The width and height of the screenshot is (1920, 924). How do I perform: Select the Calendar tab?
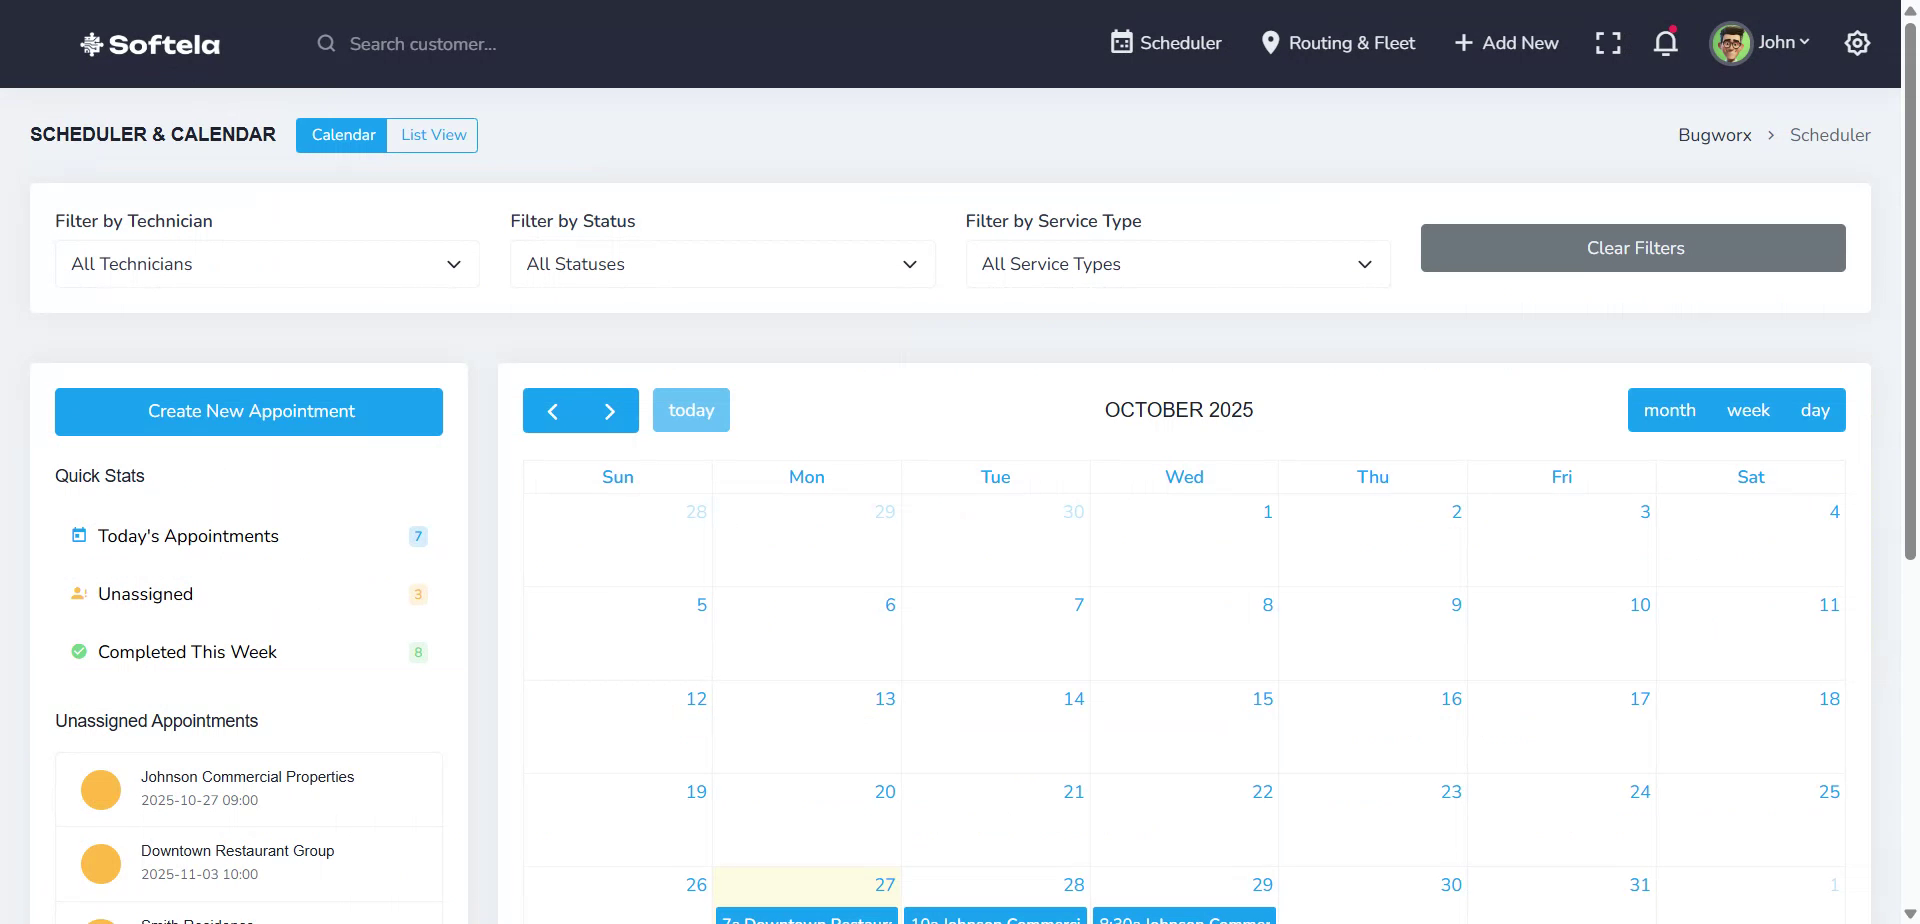click(342, 134)
